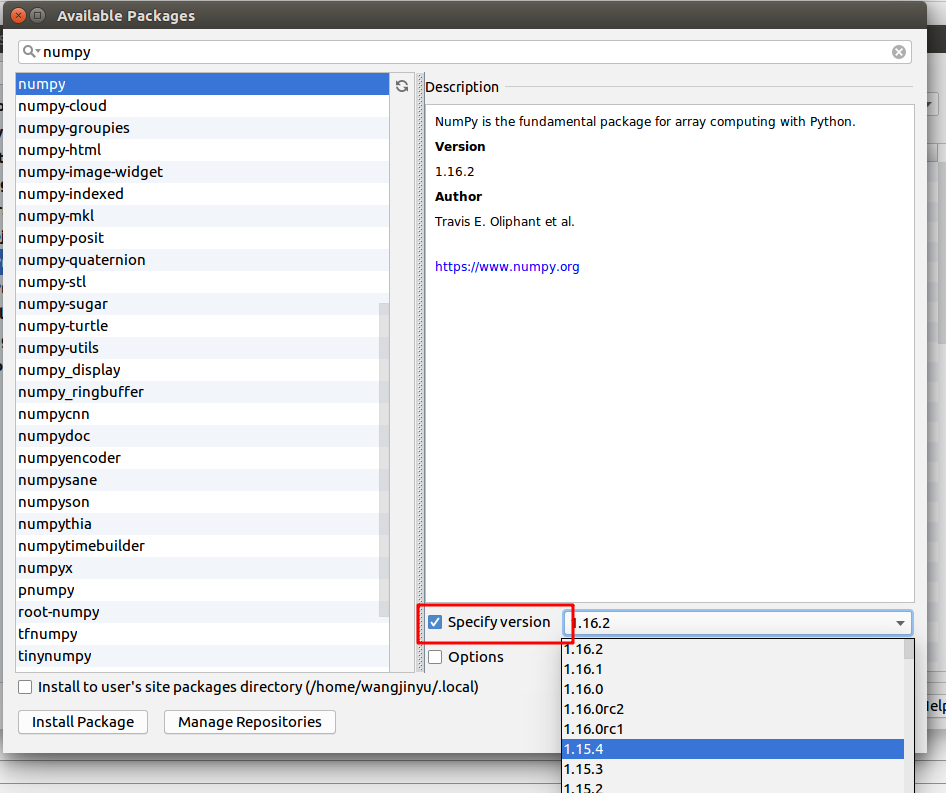Choose version 1.16.1 in the list
The height and width of the screenshot is (793, 946).
(x=733, y=669)
